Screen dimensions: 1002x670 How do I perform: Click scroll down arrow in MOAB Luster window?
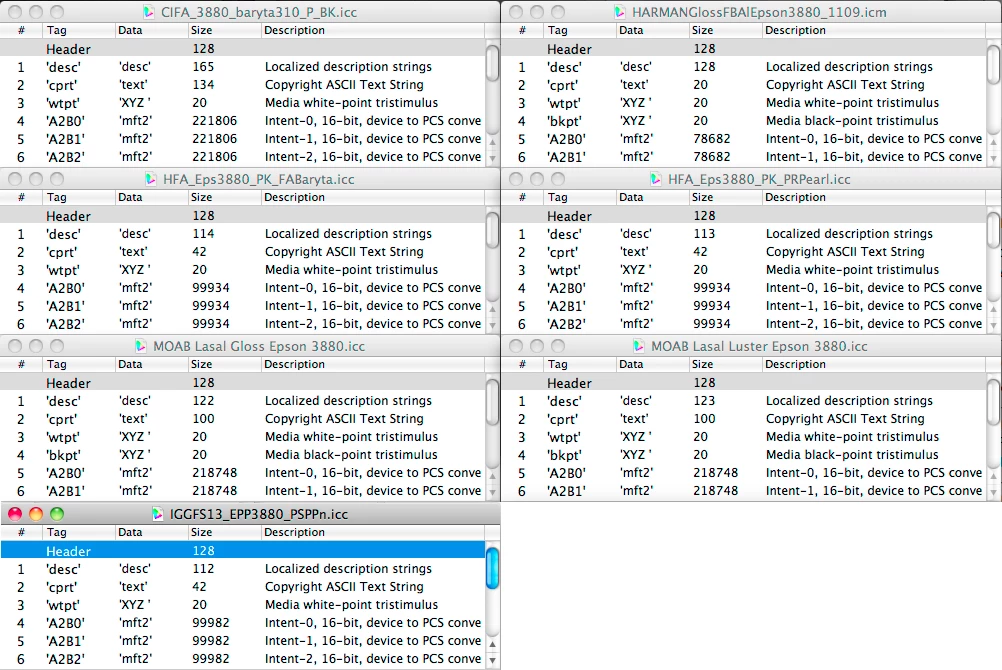[994, 492]
